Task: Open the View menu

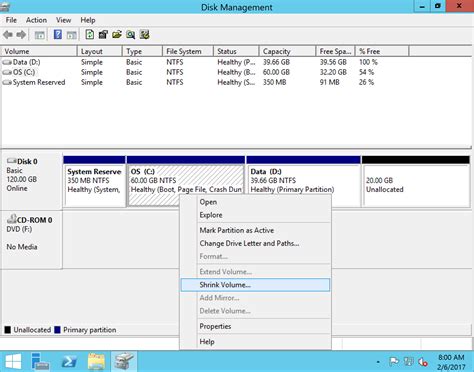Action: point(63,20)
